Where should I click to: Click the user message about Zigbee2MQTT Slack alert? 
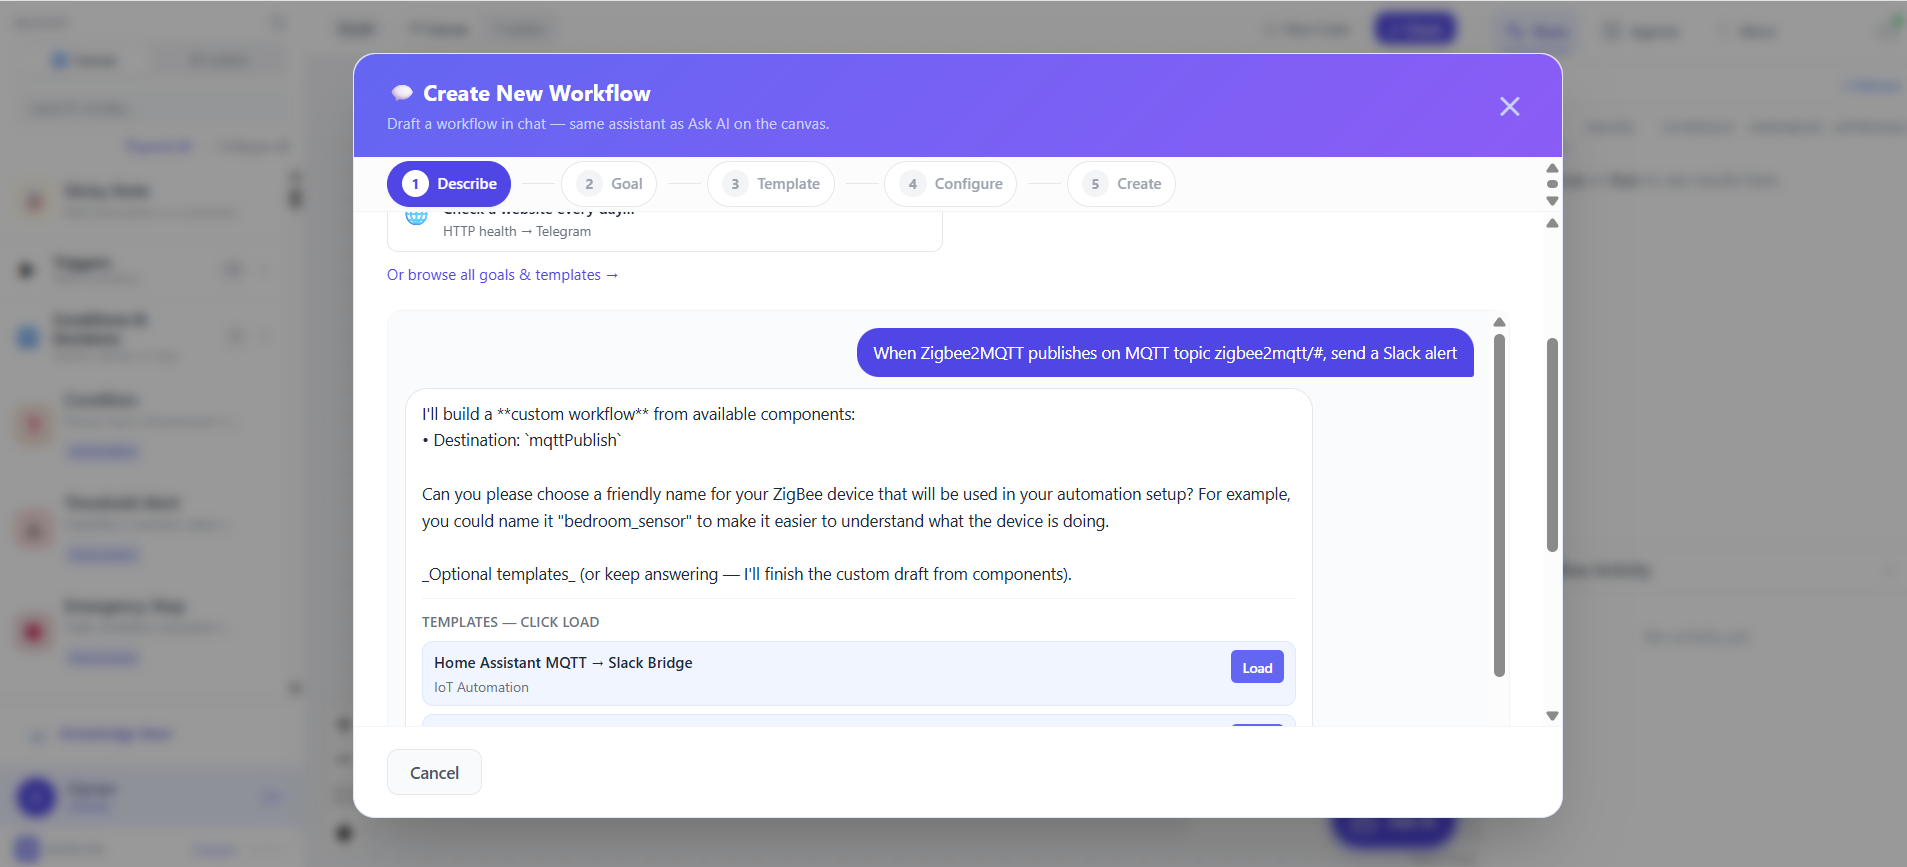(1165, 353)
